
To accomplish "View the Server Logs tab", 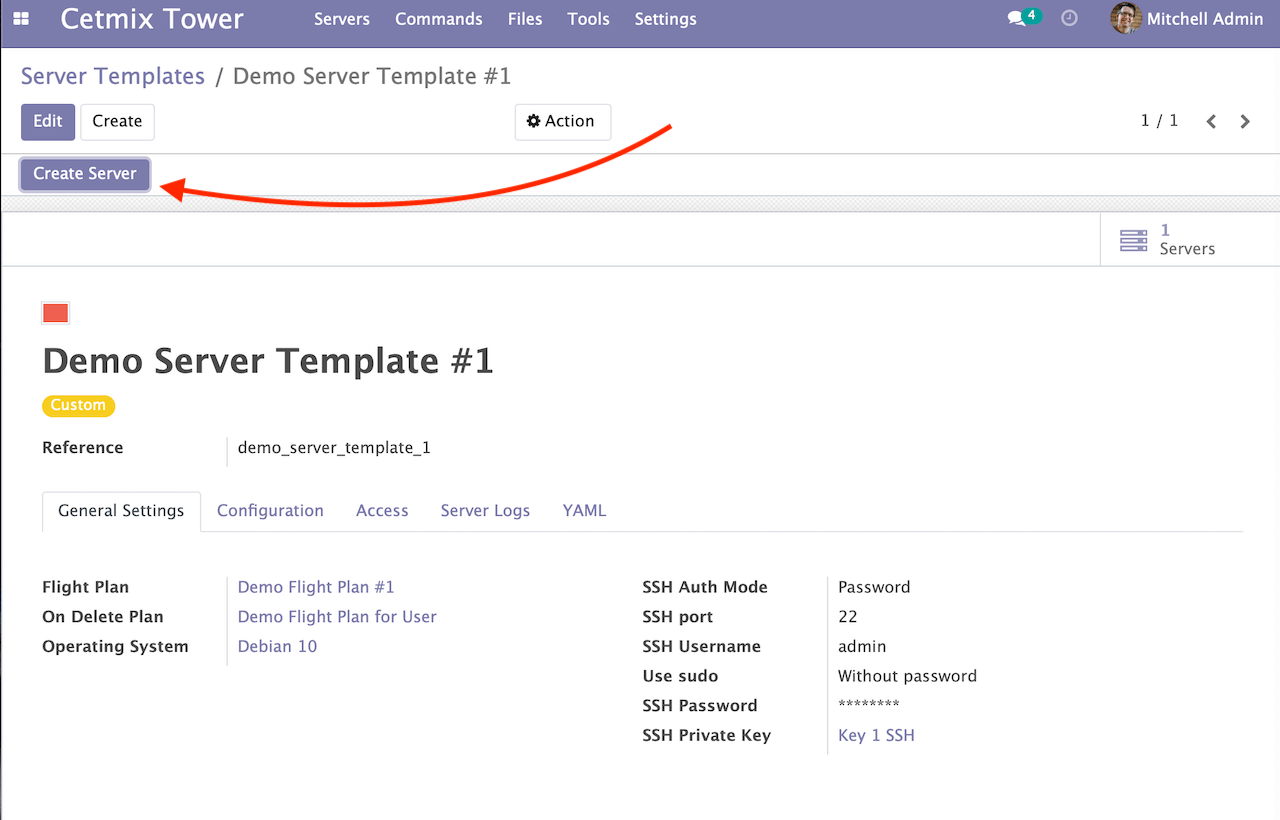I will coord(485,510).
